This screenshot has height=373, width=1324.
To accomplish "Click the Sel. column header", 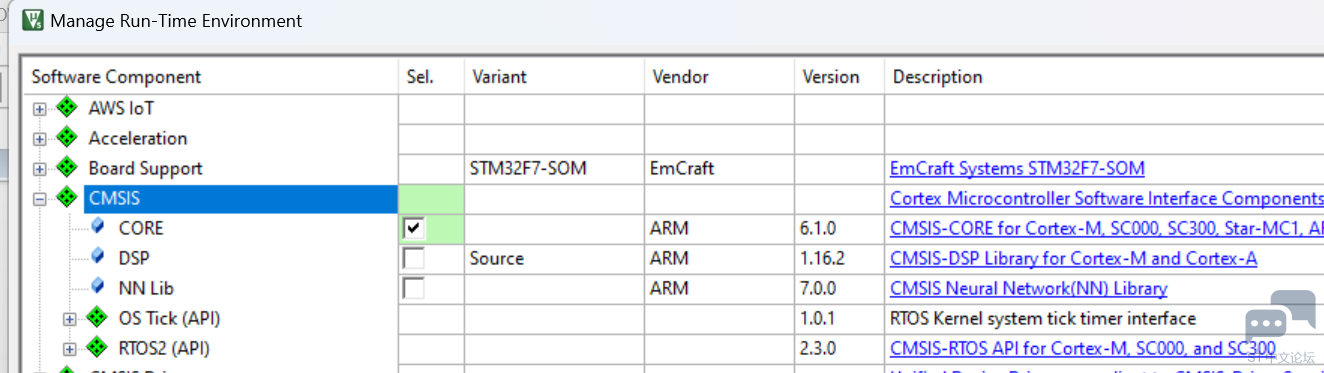I will tap(431, 77).
